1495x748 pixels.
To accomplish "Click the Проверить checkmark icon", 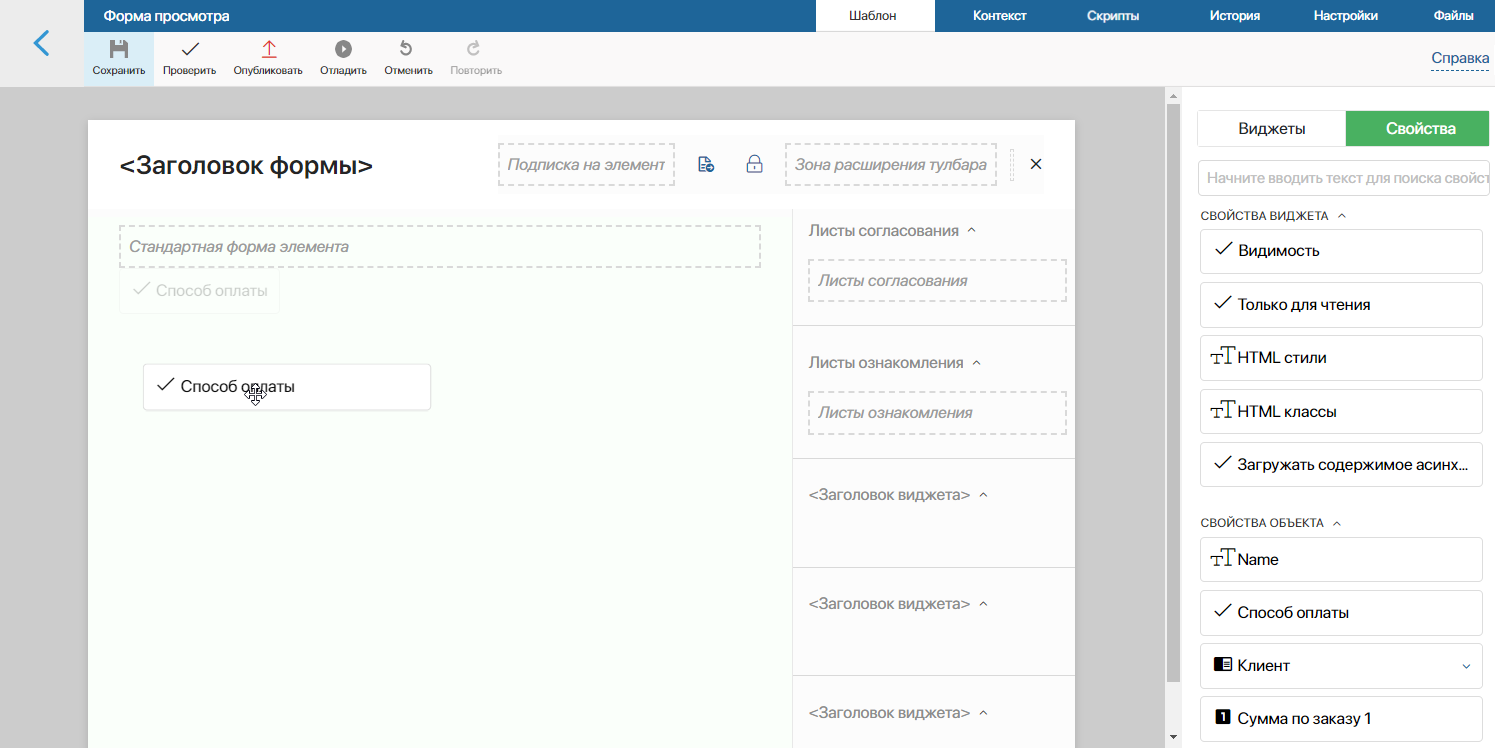I will coord(189,49).
